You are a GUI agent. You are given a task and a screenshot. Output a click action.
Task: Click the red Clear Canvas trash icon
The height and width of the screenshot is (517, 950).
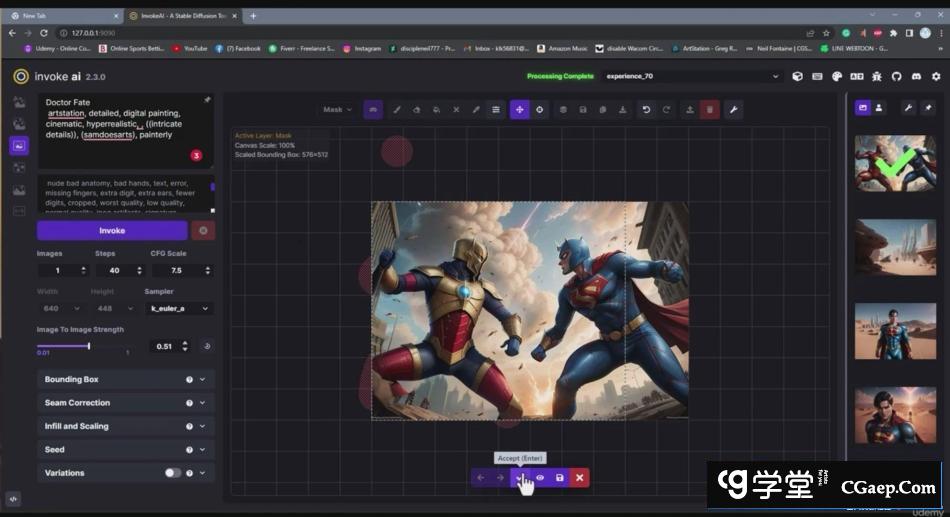click(x=710, y=110)
